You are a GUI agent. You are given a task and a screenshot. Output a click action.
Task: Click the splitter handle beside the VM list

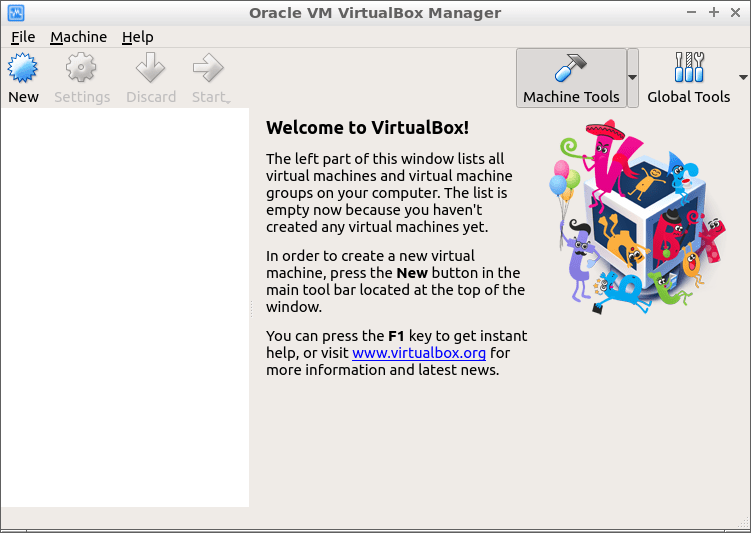click(x=251, y=308)
